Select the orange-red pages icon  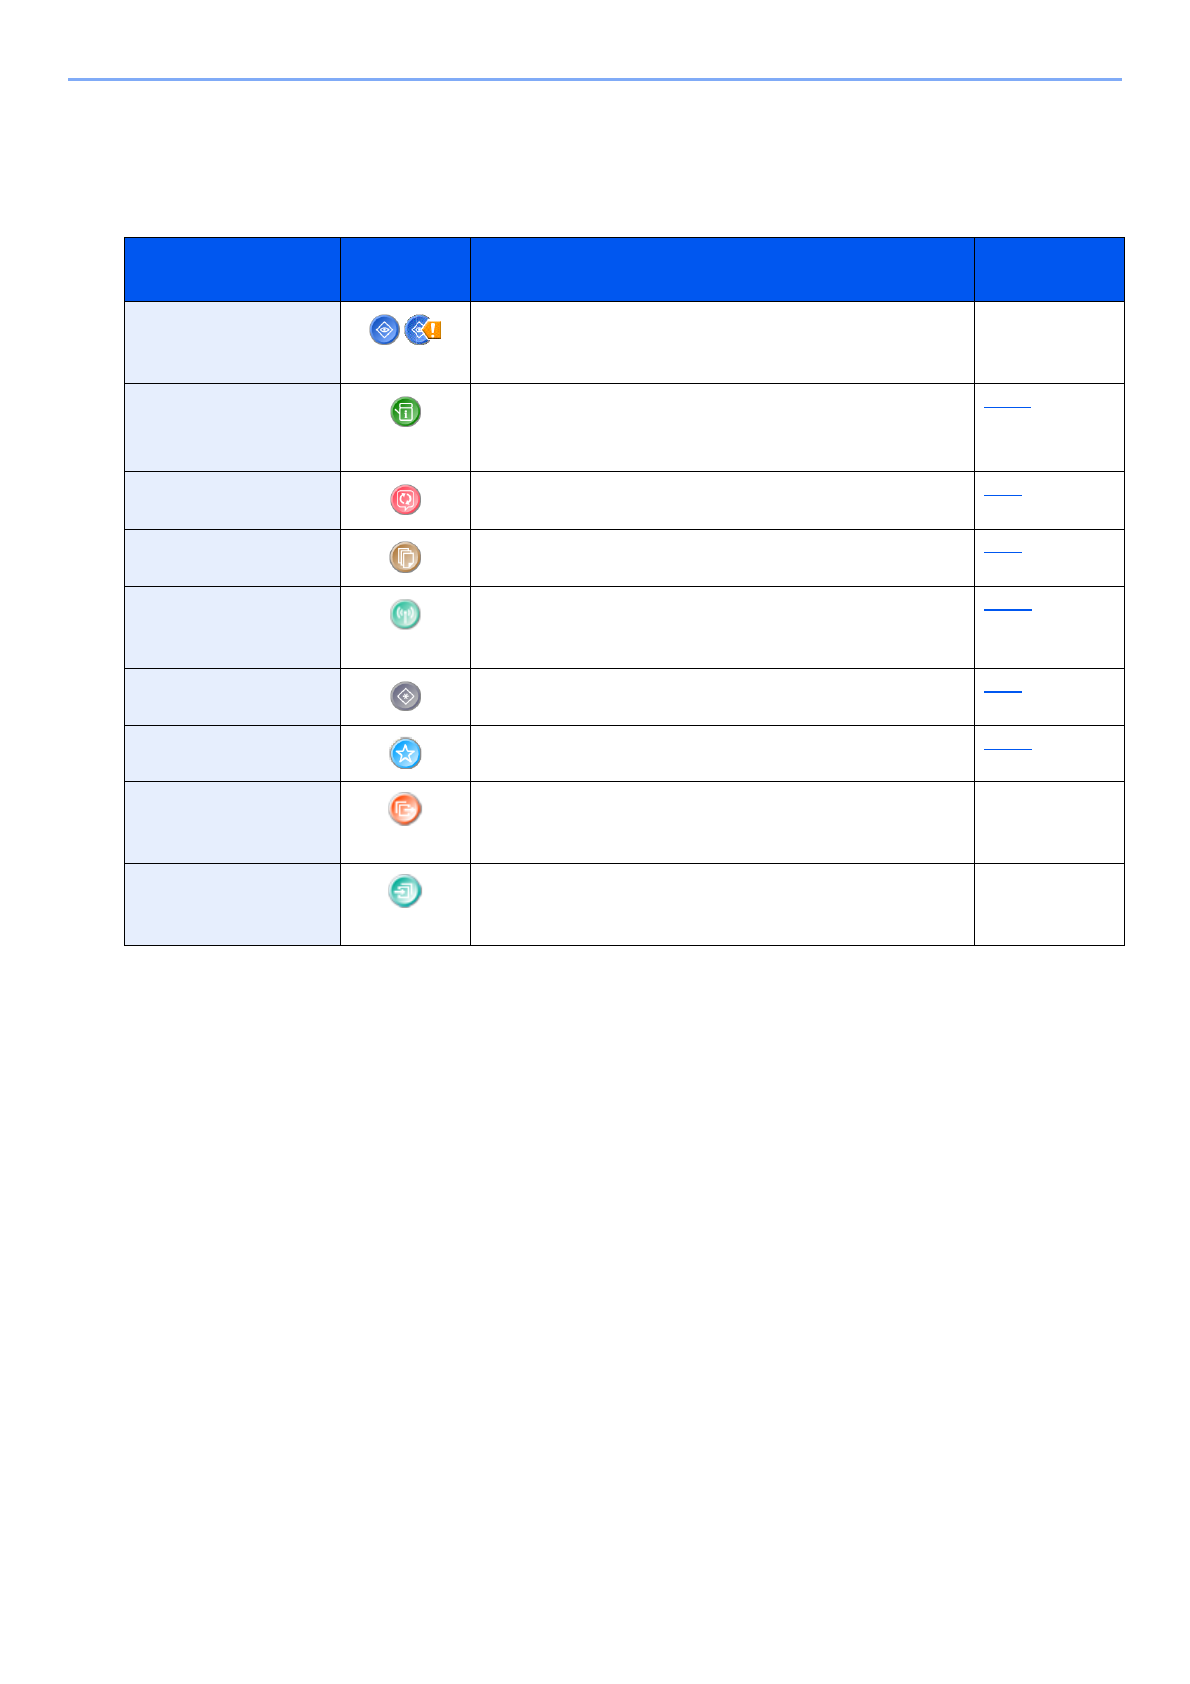point(405,809)
